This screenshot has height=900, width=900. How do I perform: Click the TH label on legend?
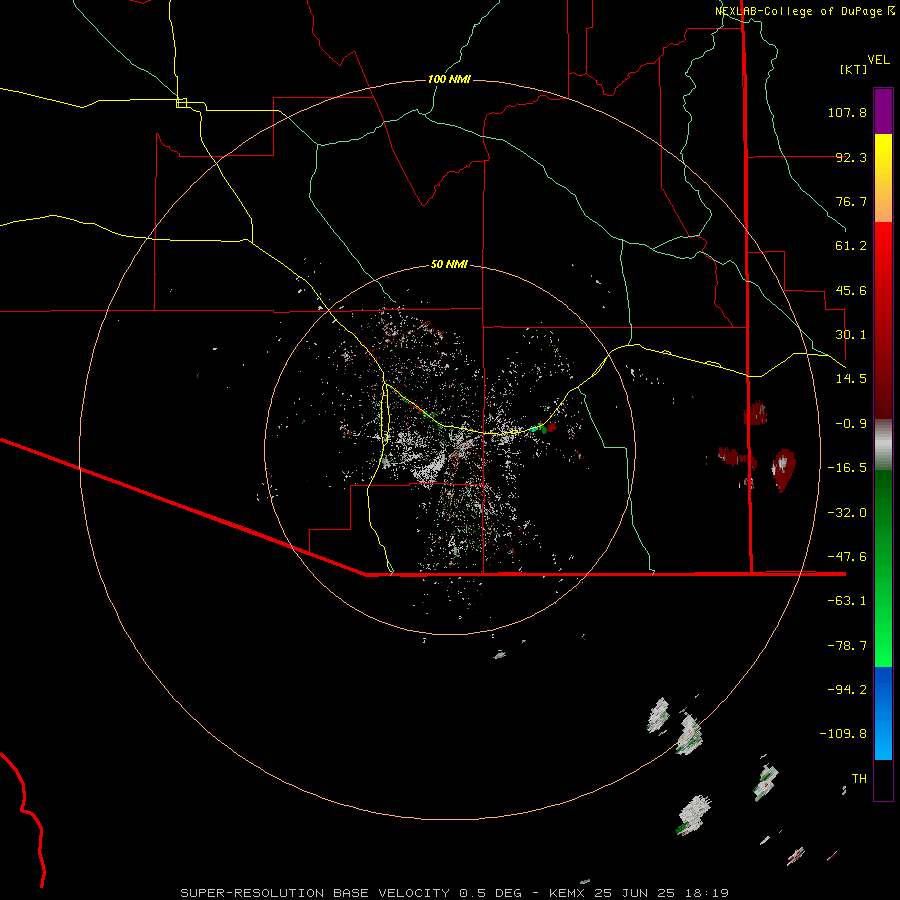pos(859,779)
